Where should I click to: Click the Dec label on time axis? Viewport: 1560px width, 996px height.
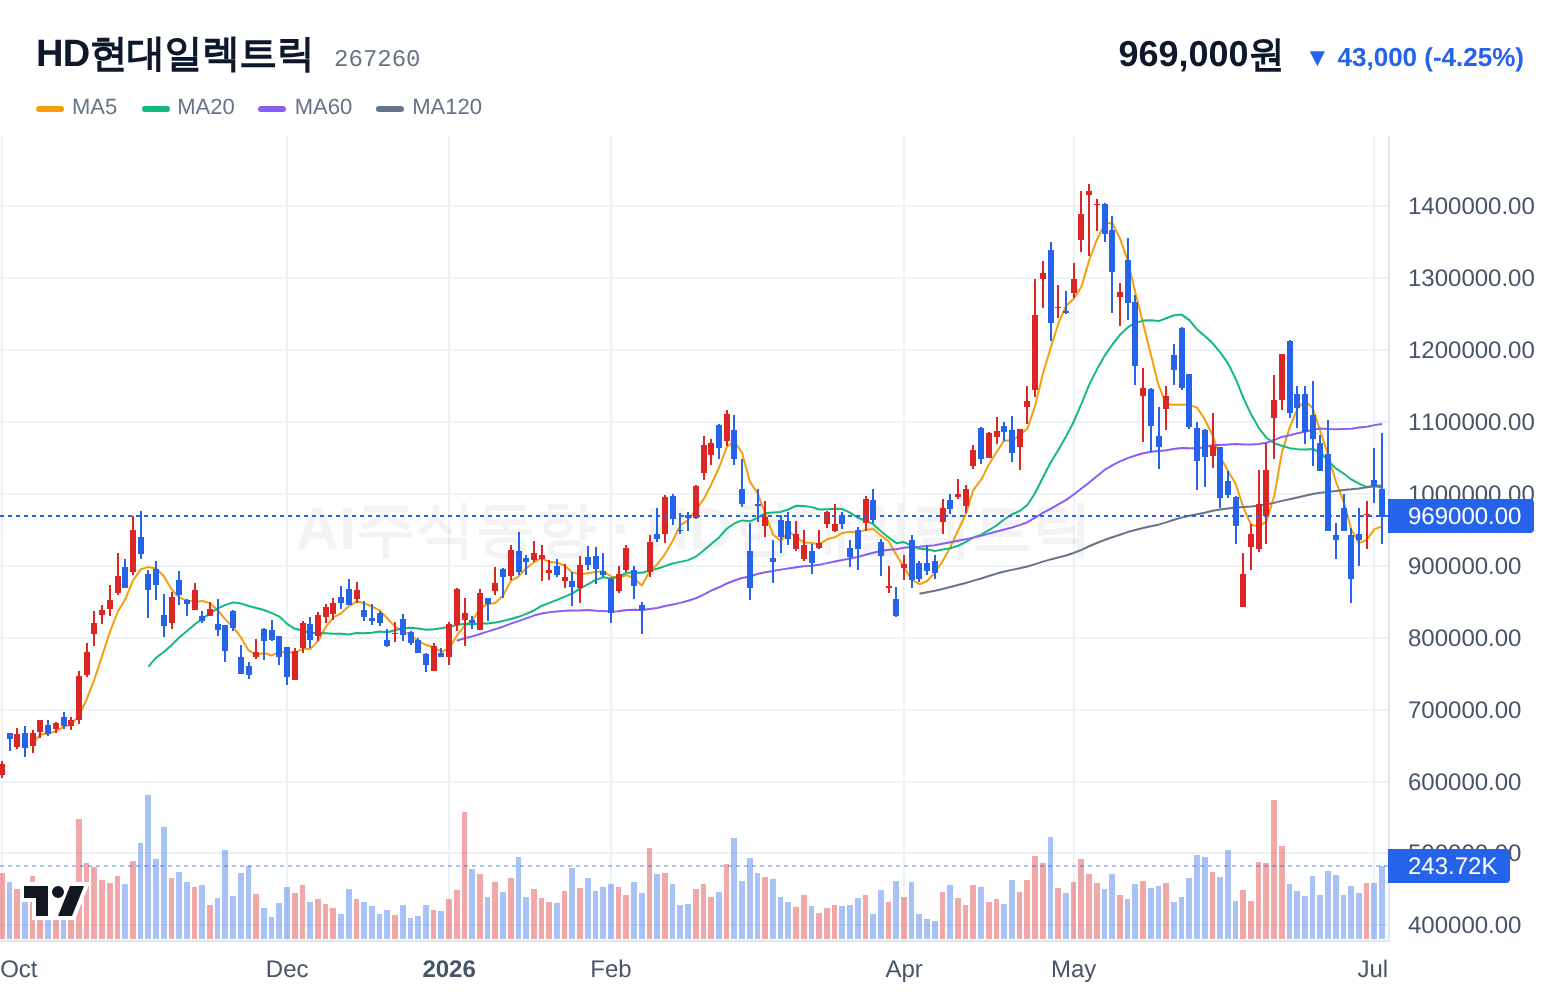pos(287,969)
